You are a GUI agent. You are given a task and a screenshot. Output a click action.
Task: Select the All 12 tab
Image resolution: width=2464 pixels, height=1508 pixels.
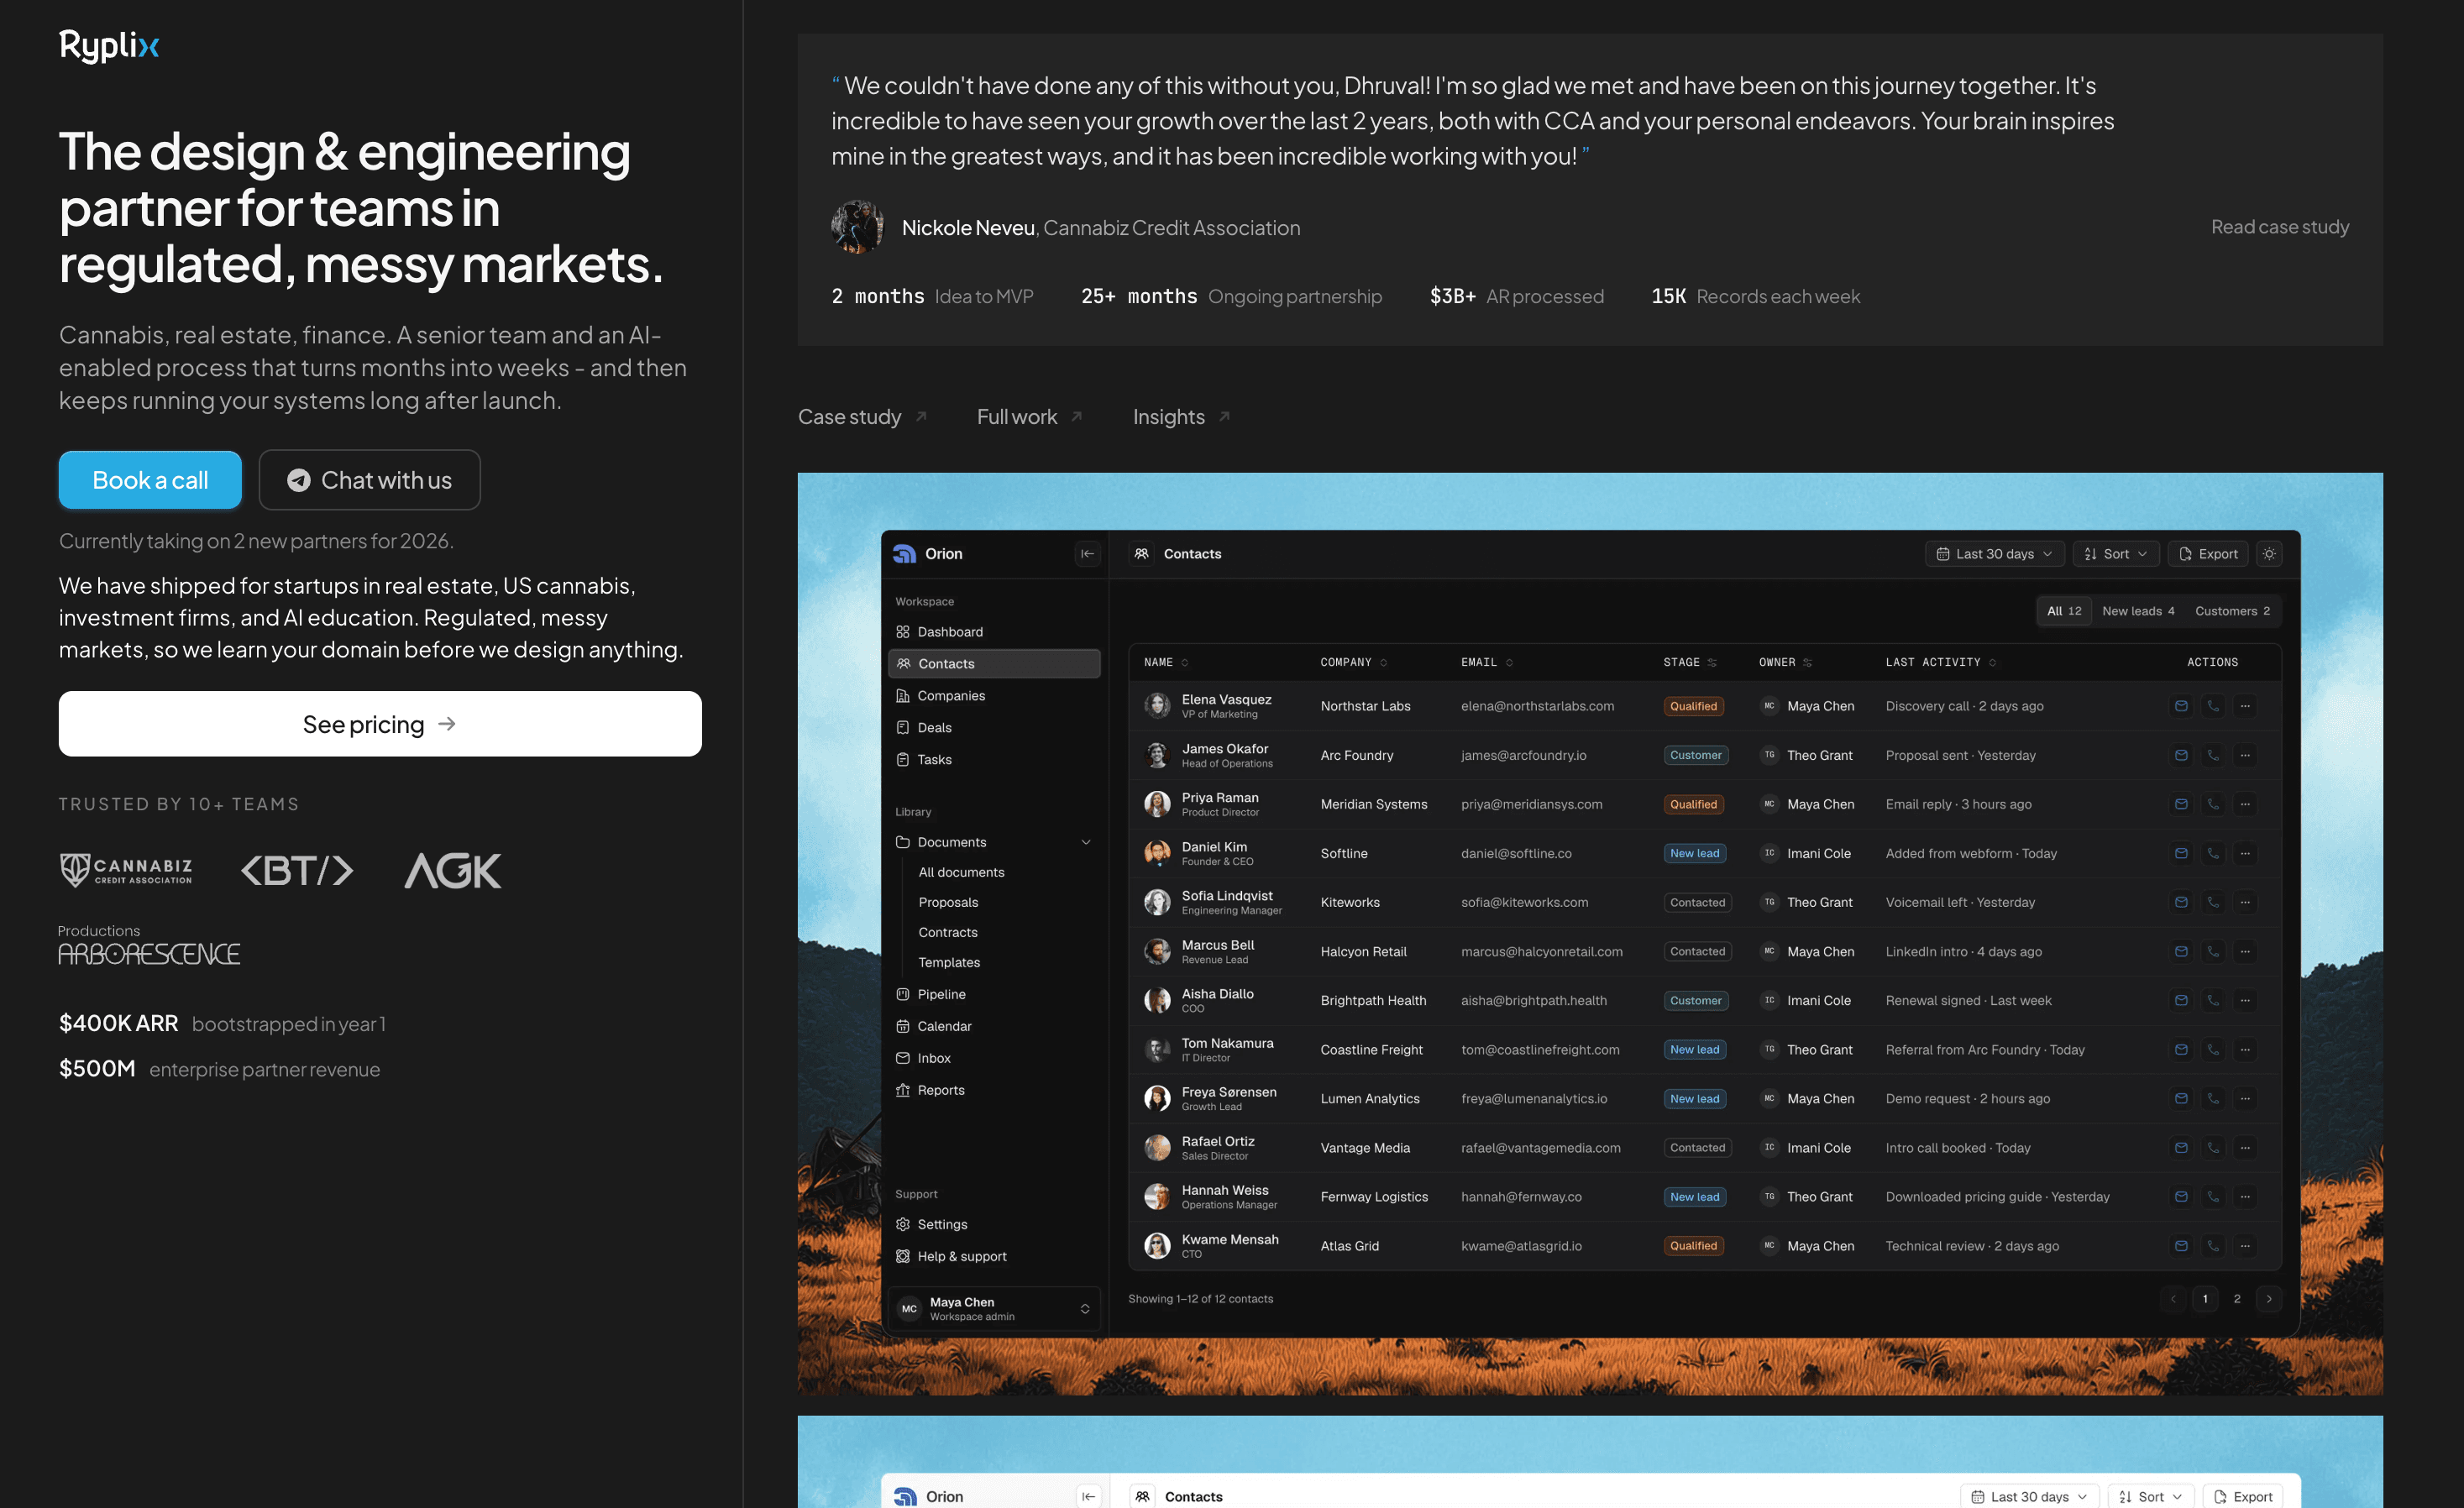tap(2064, 611)
